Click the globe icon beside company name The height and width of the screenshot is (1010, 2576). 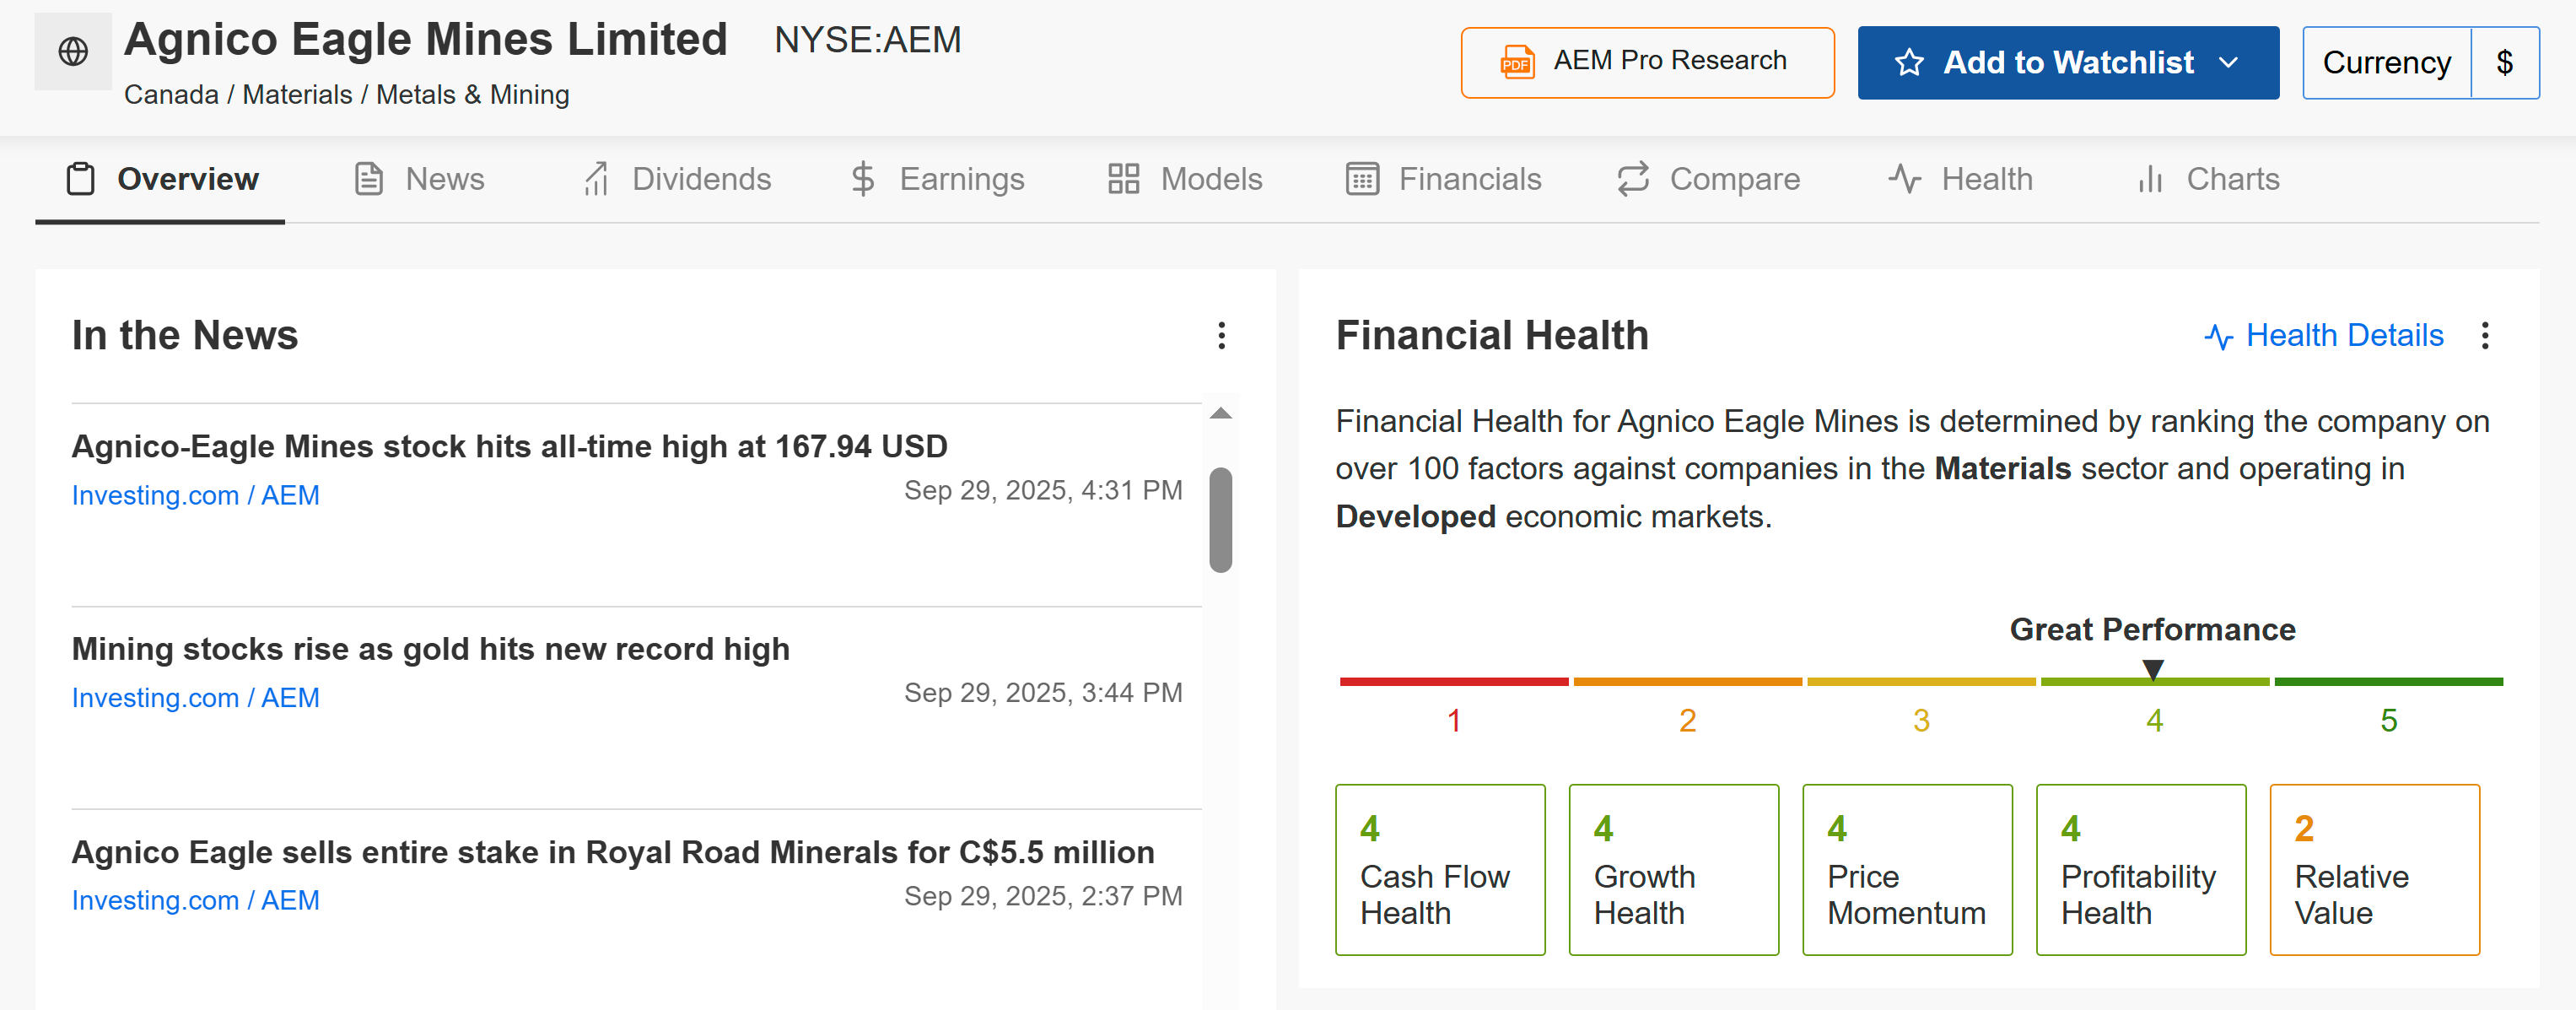(x=73, y=51)
